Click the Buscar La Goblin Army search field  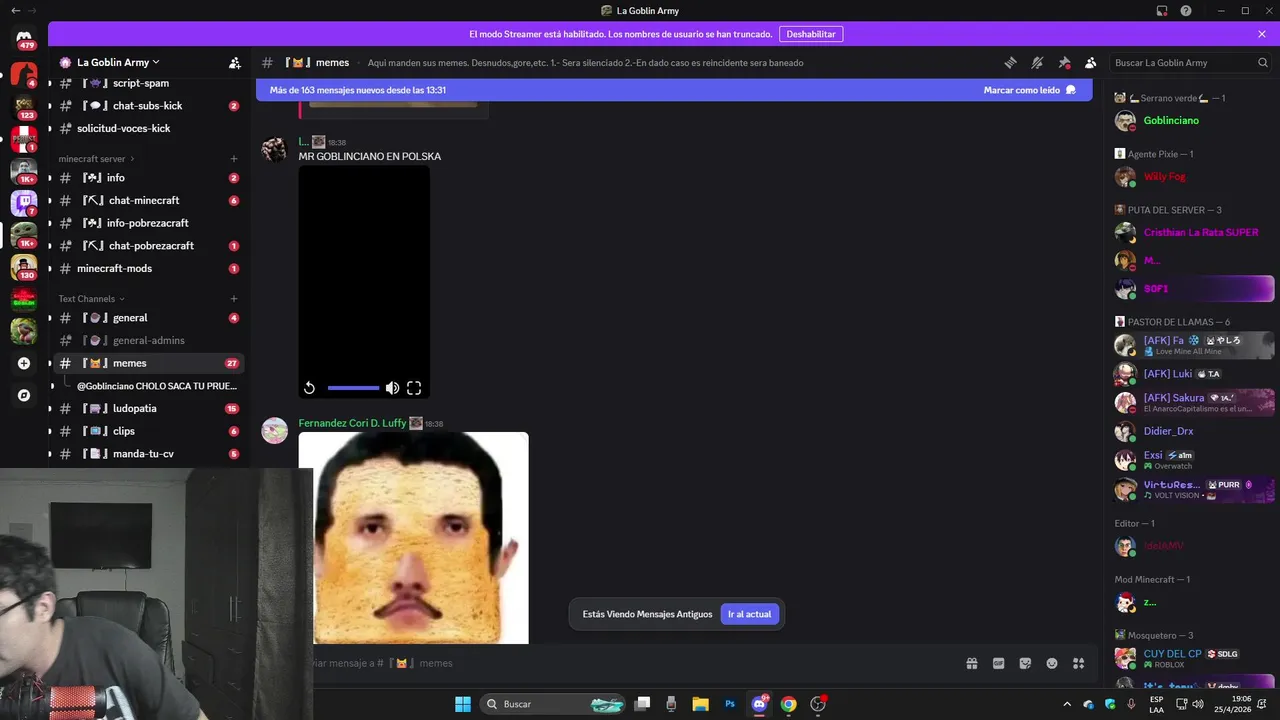click(x=1190, y=62)
